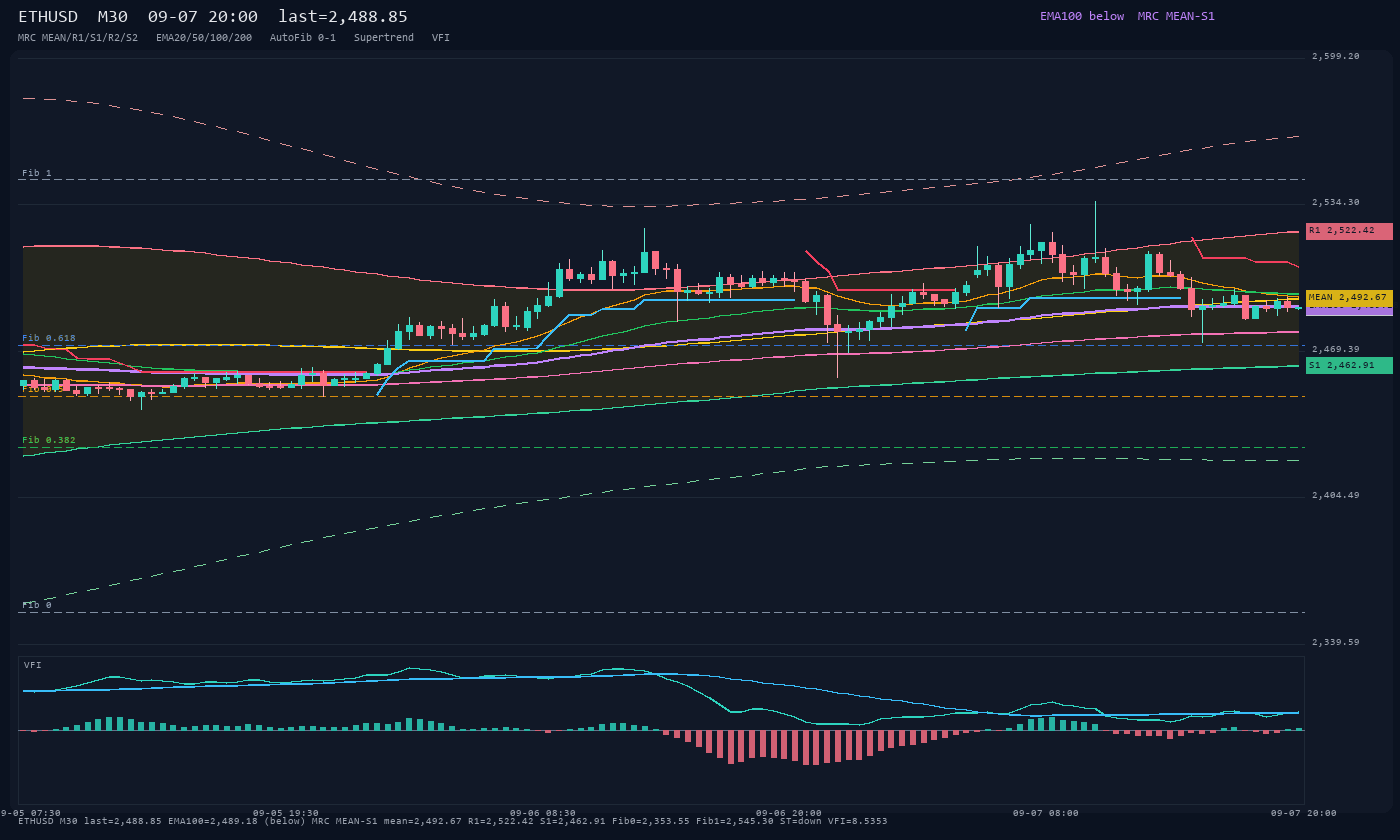Click the M30 timeframe label
The height and width of the screenshot is (840, 1400).
[112, 17]
